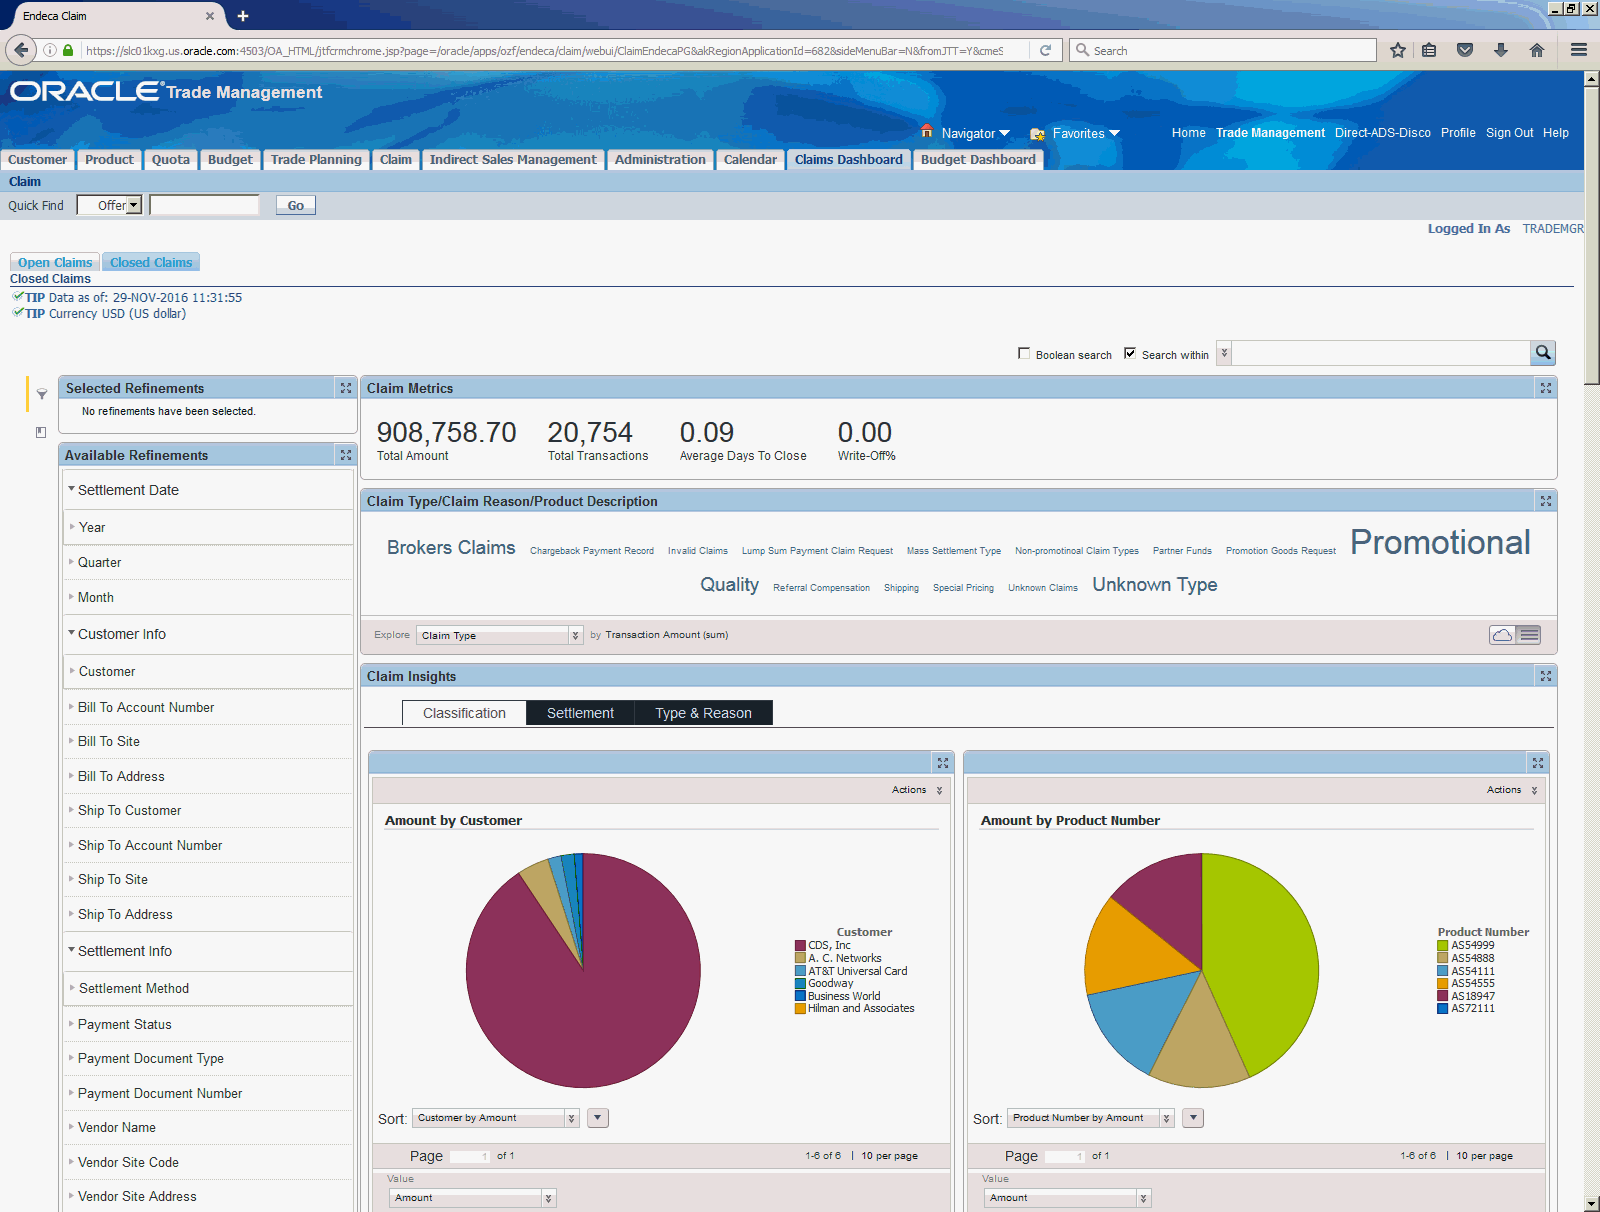Click the Favorites folder icon

tap(1038, 133)
